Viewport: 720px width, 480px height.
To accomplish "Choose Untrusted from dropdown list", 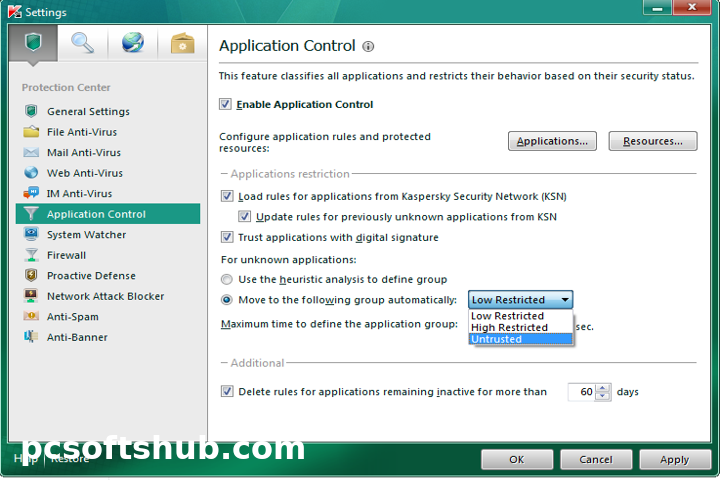I will [x=520, y=339].
